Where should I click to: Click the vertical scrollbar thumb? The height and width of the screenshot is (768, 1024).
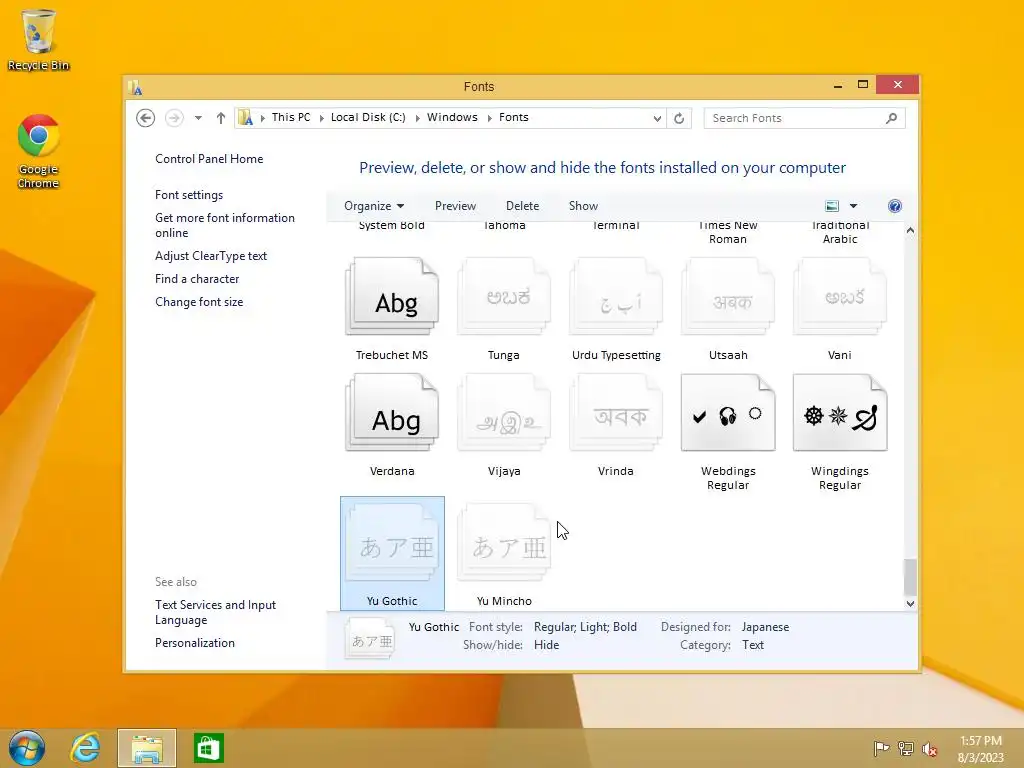(910, 577)
